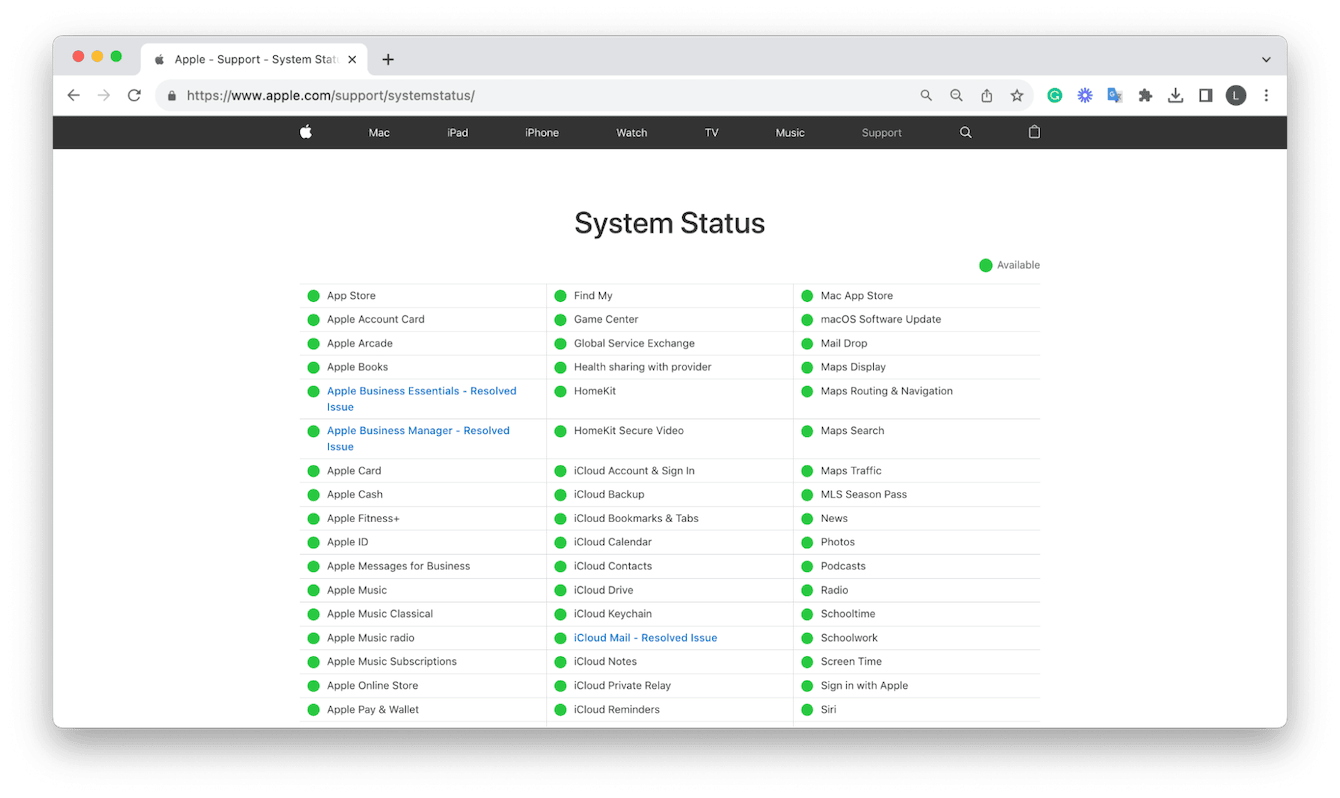Click the lock icon to view site security
Viewport: 1340px width, 798px height.
click(x=171, y=95)
